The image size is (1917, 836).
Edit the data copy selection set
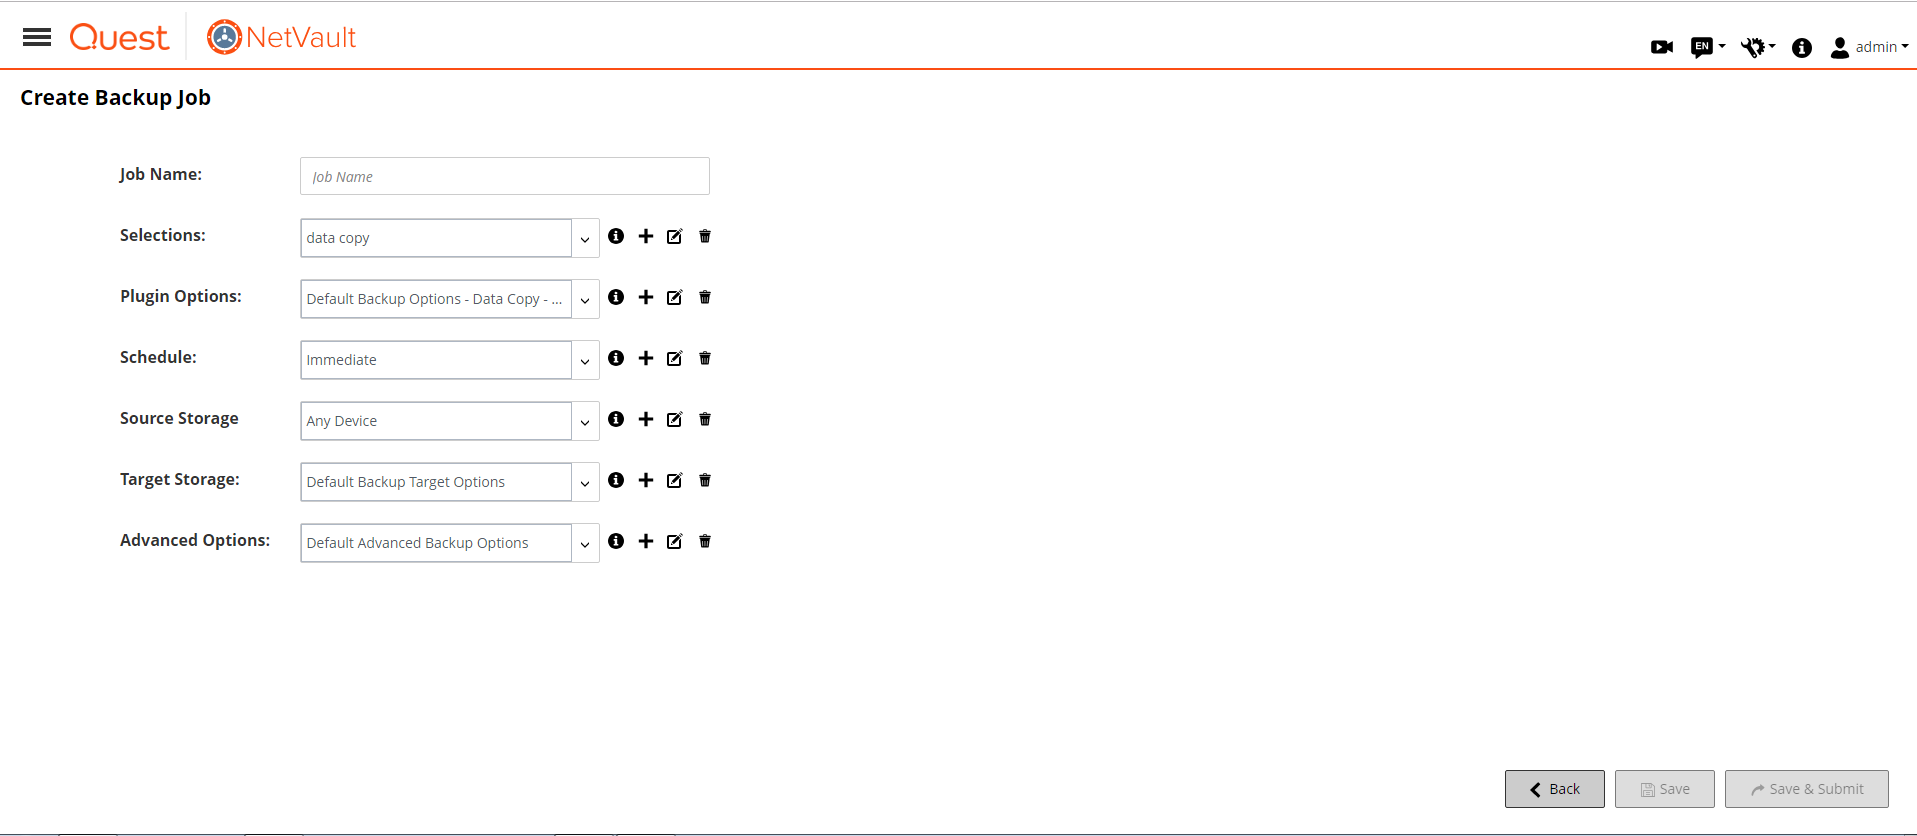pos(675,236)
